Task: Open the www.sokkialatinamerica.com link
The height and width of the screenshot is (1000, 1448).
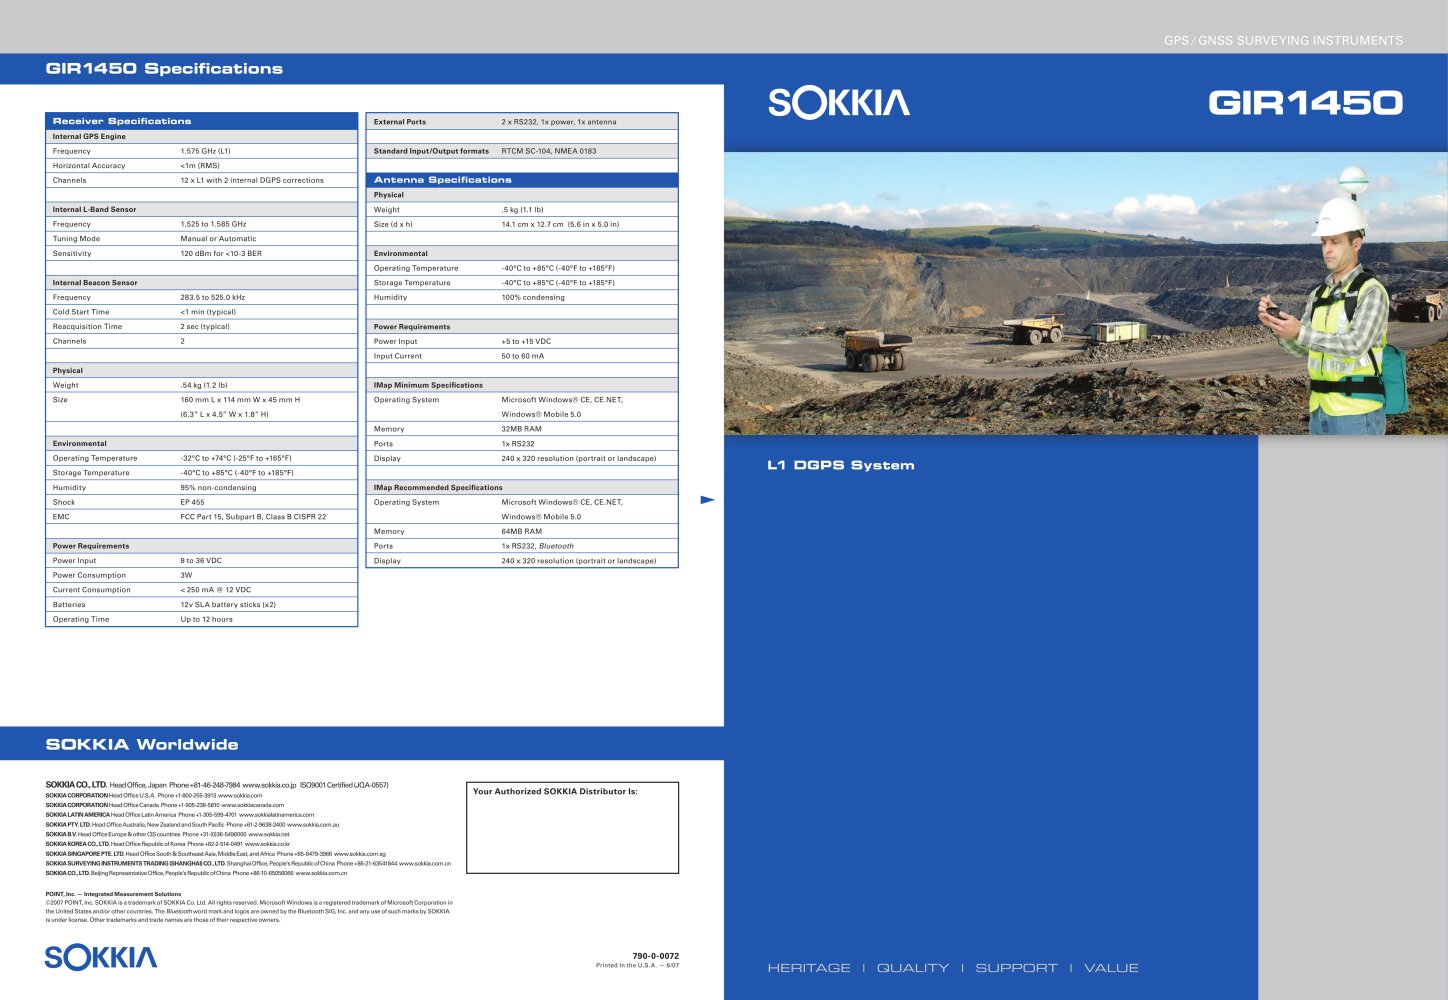Action: pos(277,815)
